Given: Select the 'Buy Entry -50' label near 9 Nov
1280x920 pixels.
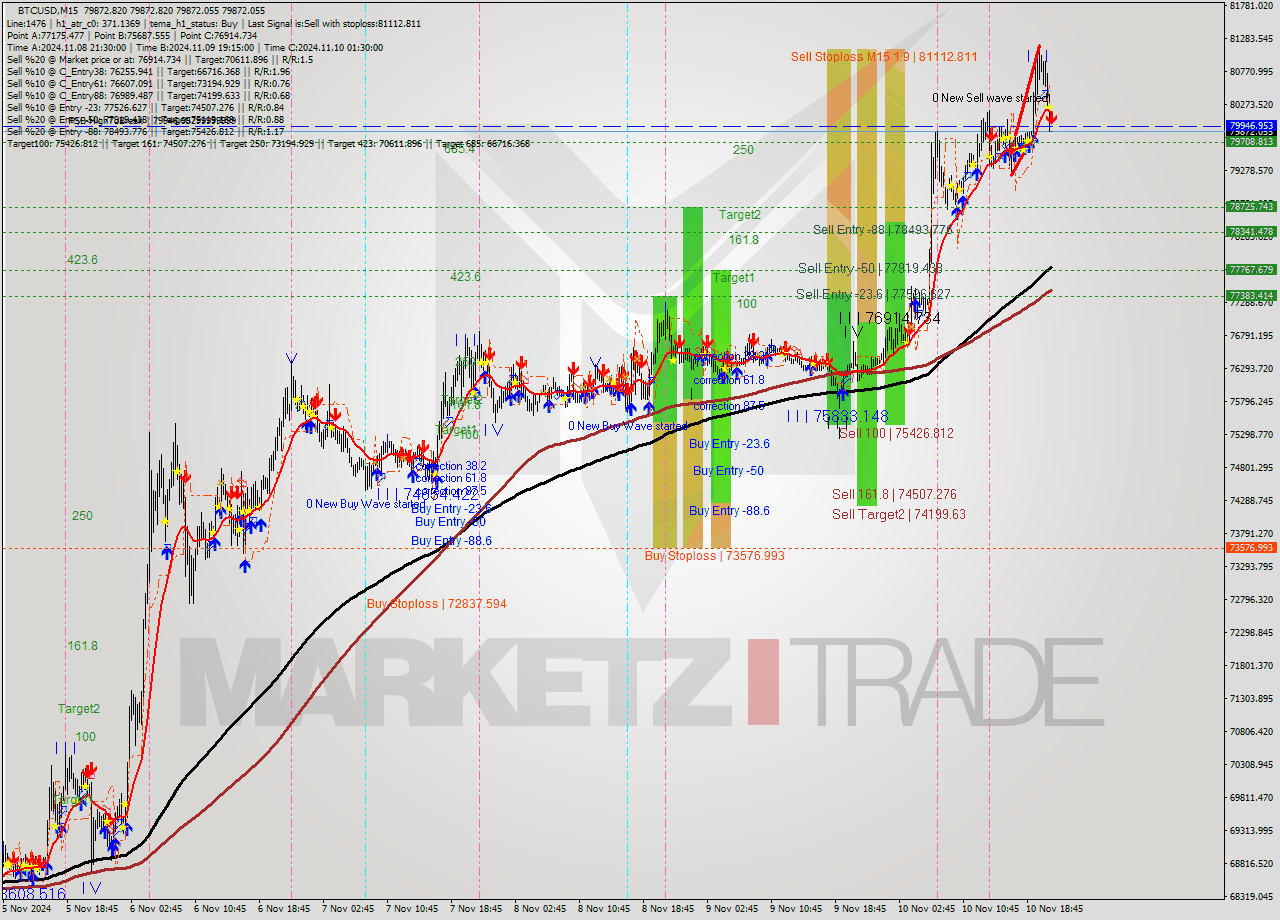Looking at the screenshot, I should [x=728, y=471].
